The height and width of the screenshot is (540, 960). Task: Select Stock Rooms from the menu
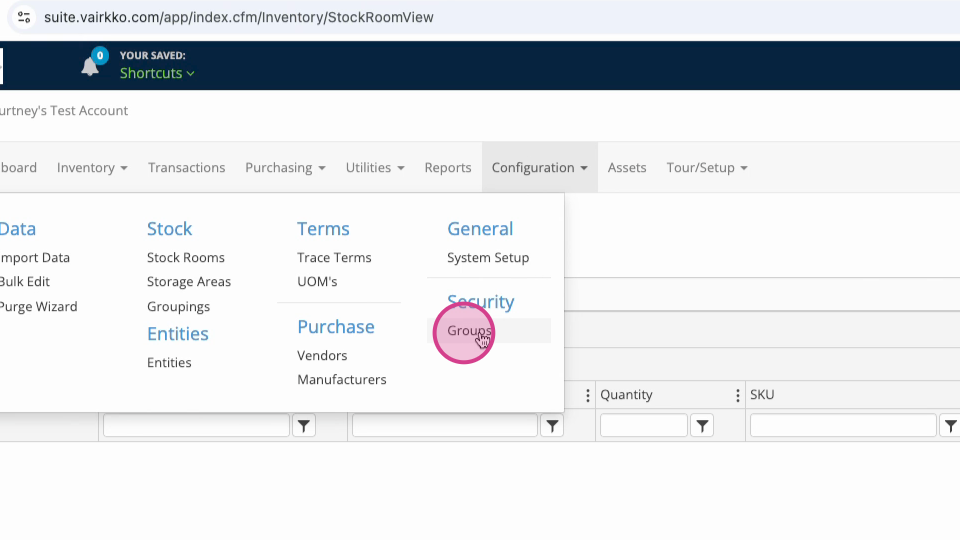186,258
